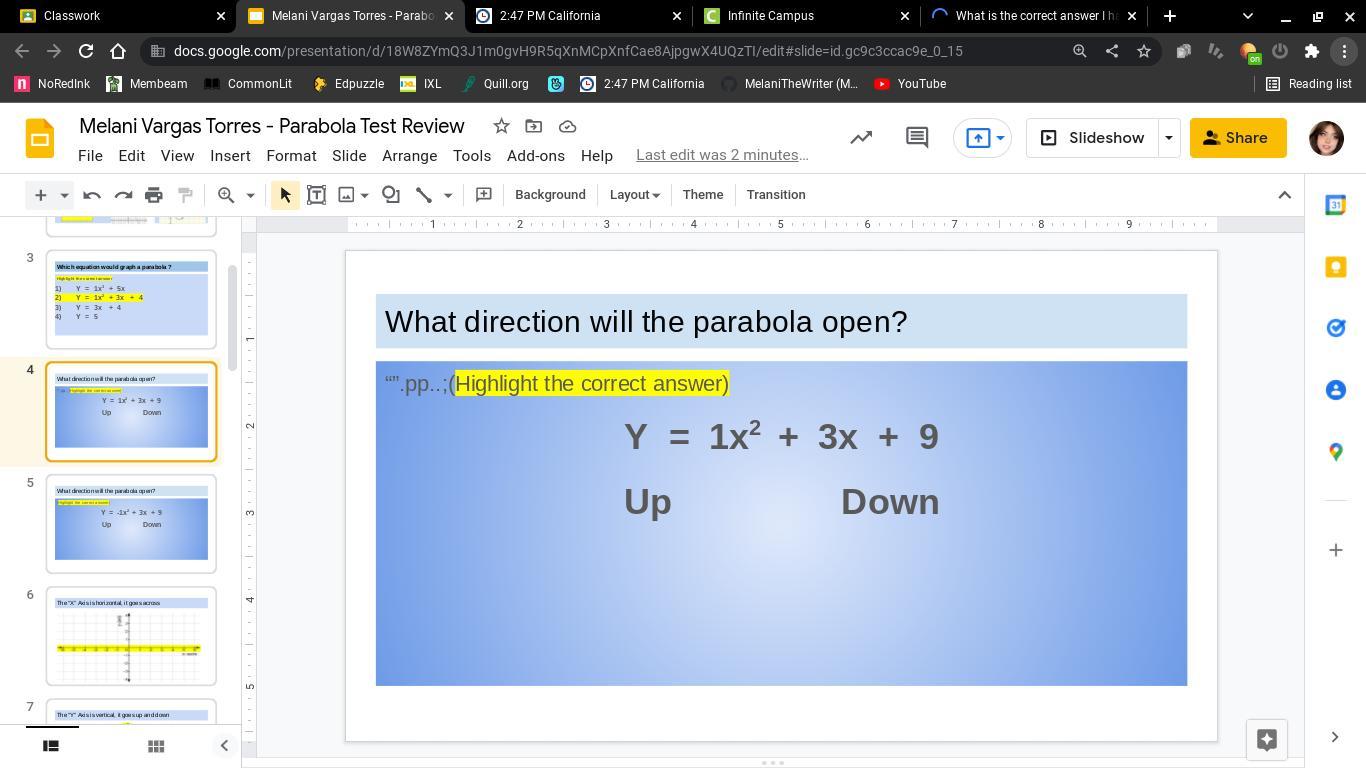Open Slideshow options dropdown arrow
The height and width of the screenshot is (768, 1366).
(x=1168, y=138)
